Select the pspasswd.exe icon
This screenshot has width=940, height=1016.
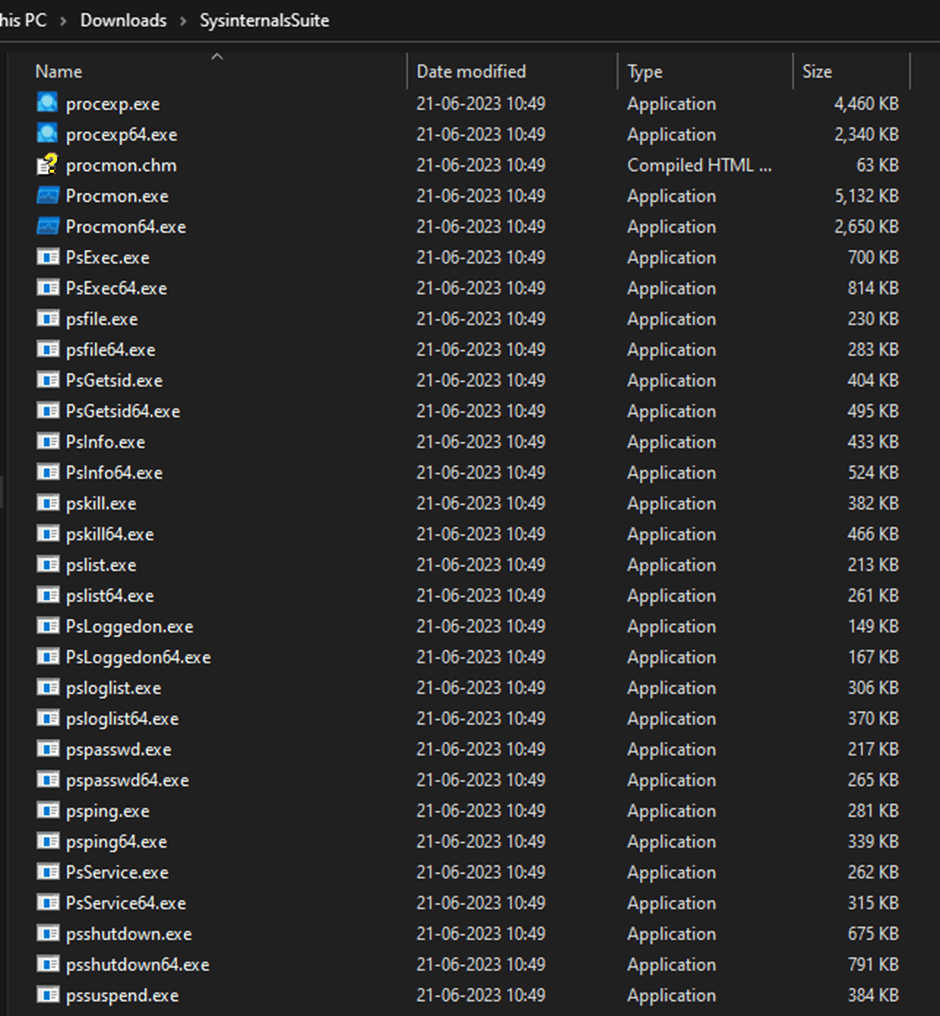tap(47, 749)
